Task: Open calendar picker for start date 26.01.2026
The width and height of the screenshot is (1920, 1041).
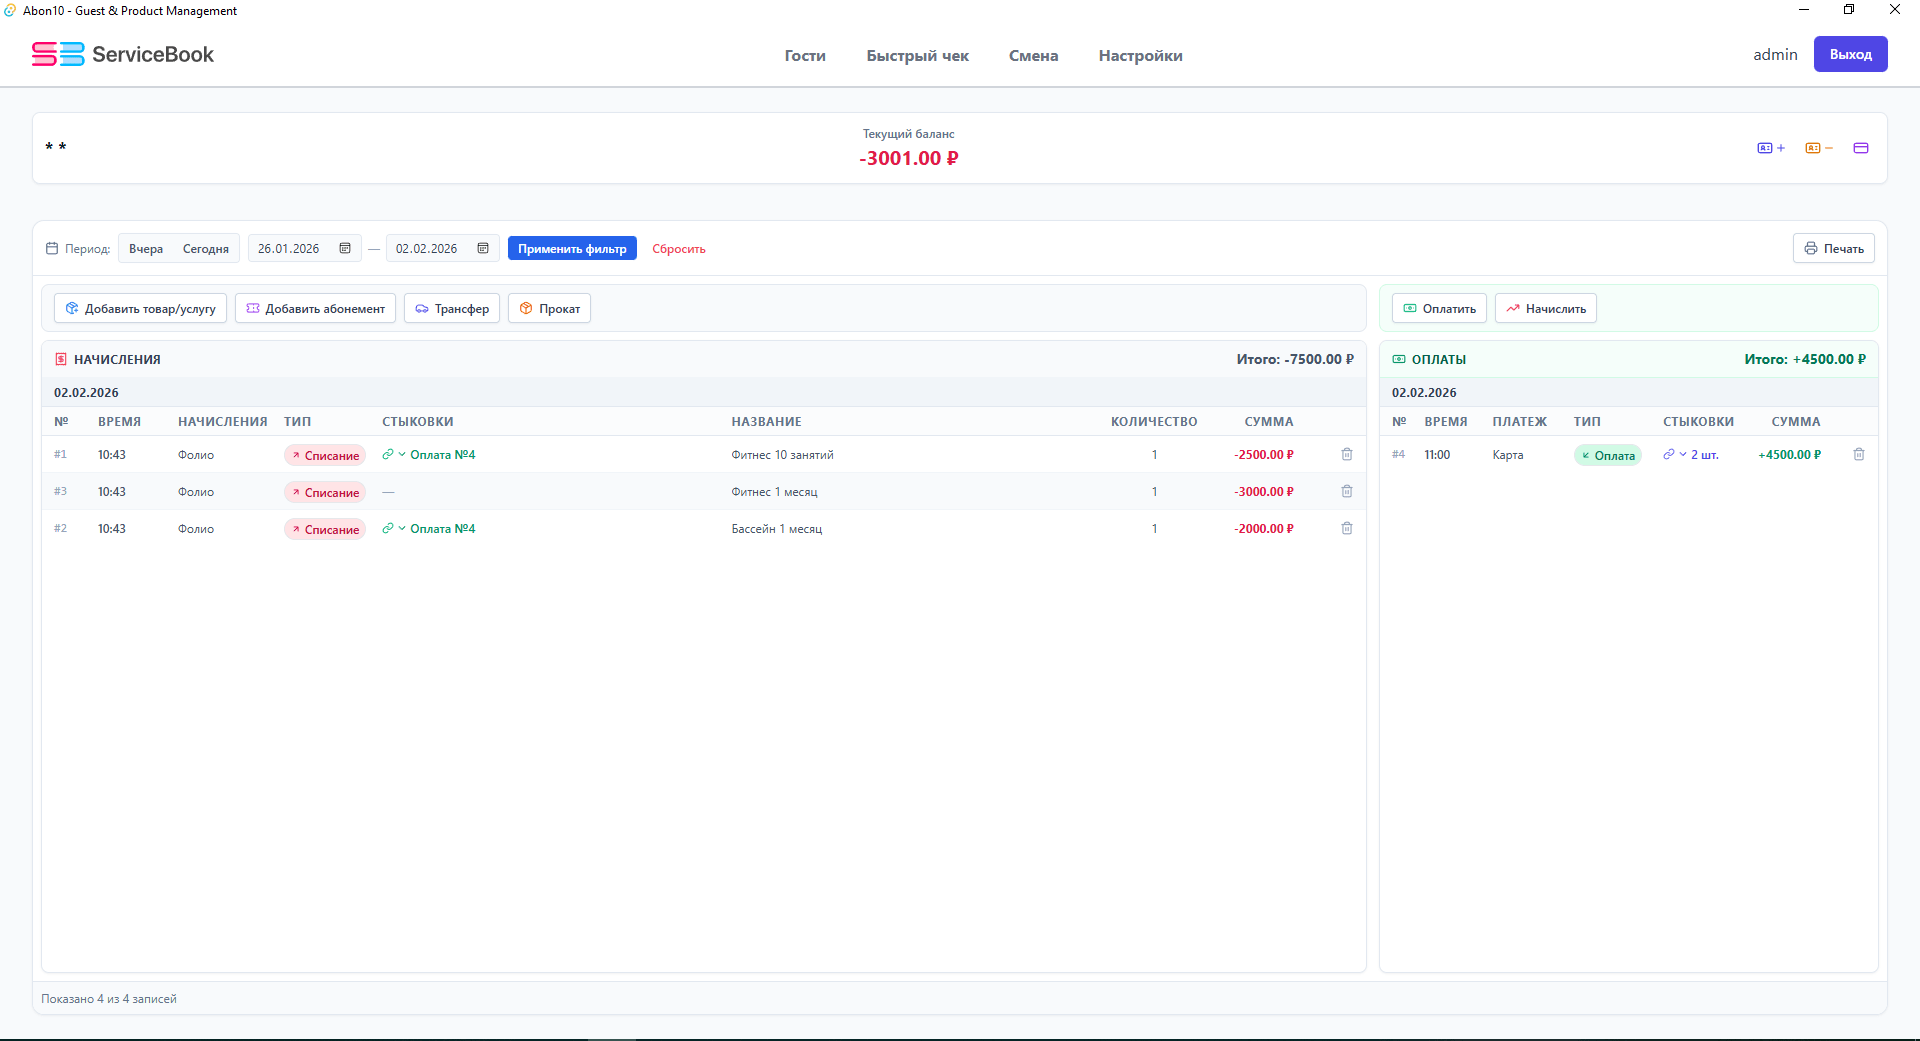Action: (x=345, y=248)
